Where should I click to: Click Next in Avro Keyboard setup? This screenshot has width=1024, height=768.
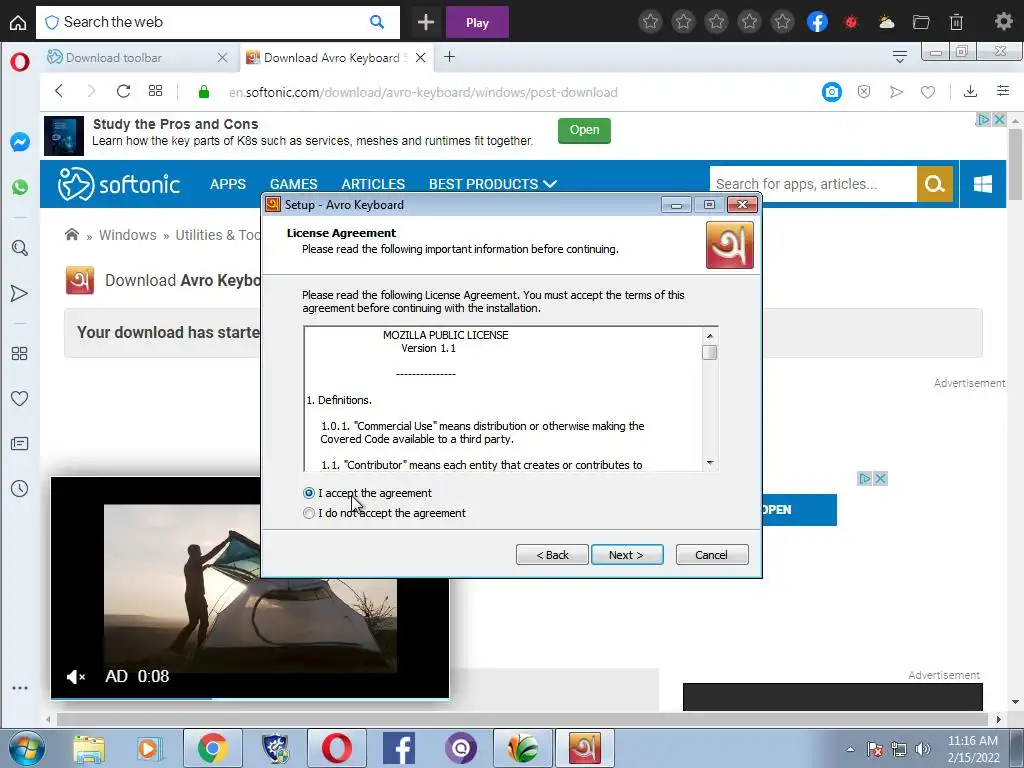coord(627,554)
